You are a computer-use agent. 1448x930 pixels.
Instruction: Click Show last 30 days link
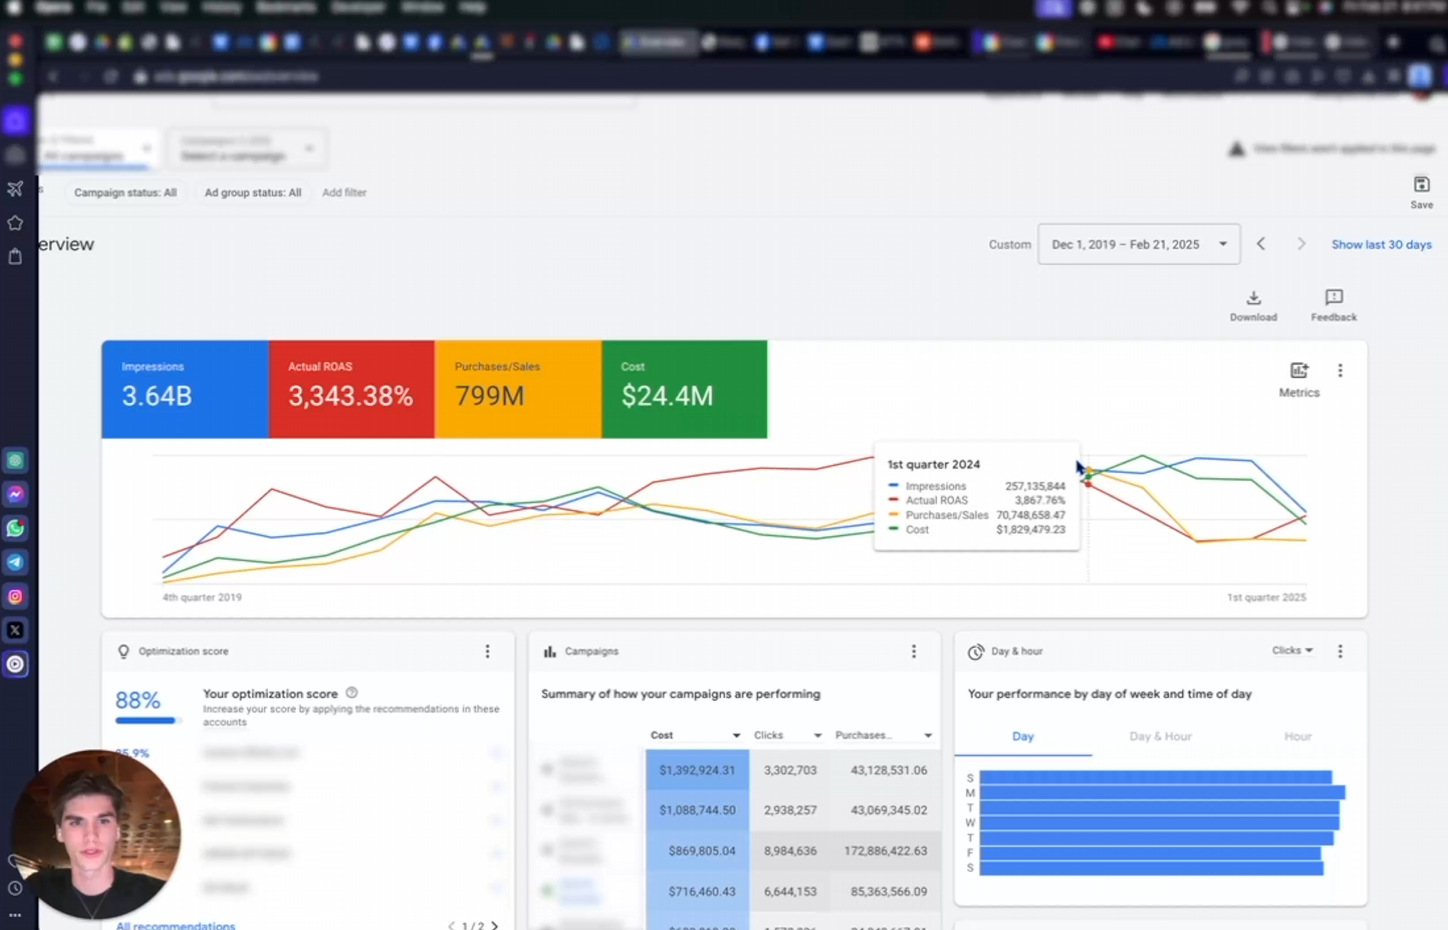1381,245
